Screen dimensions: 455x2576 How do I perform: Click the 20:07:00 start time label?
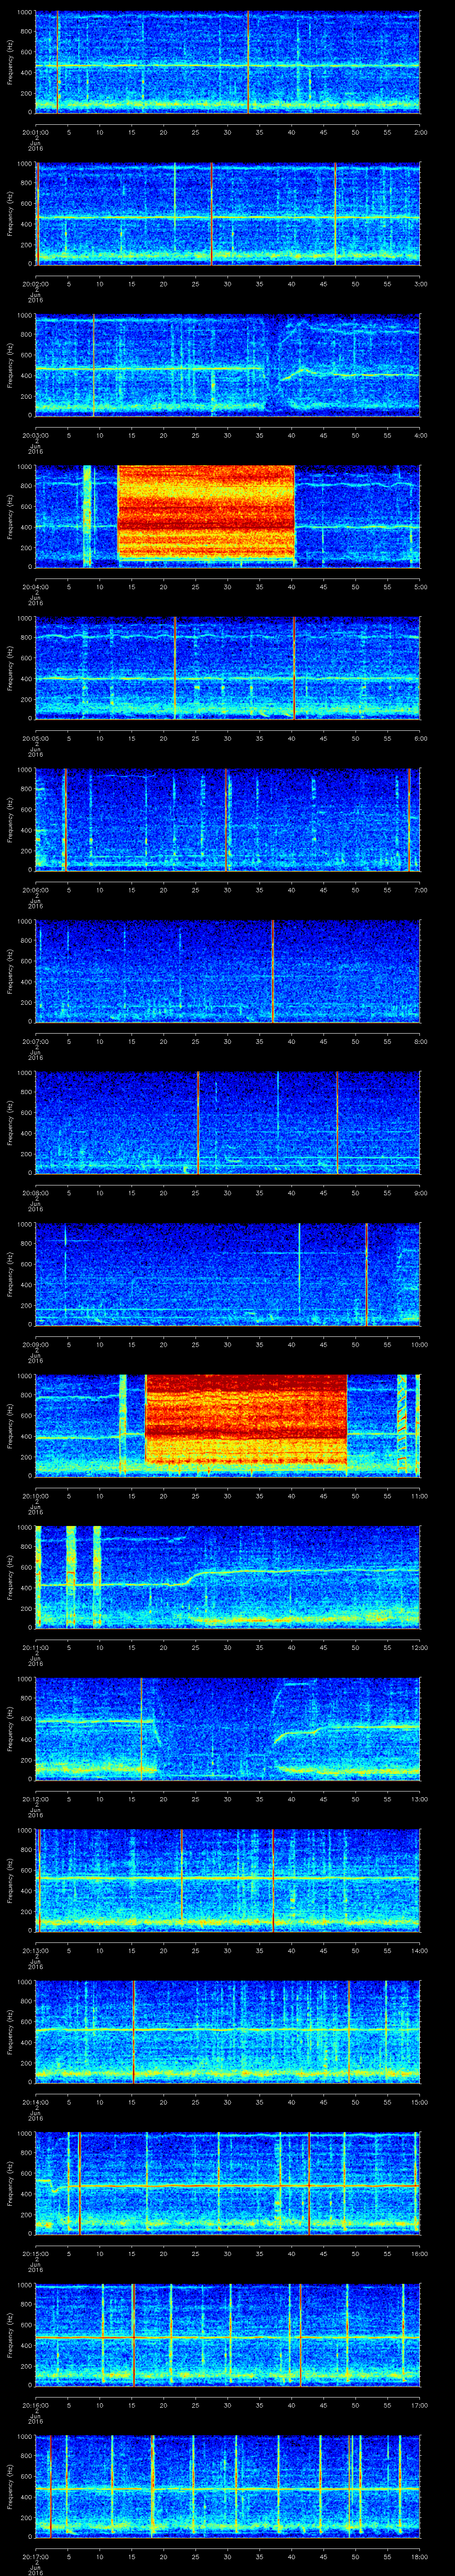(x=35, y=1041)
